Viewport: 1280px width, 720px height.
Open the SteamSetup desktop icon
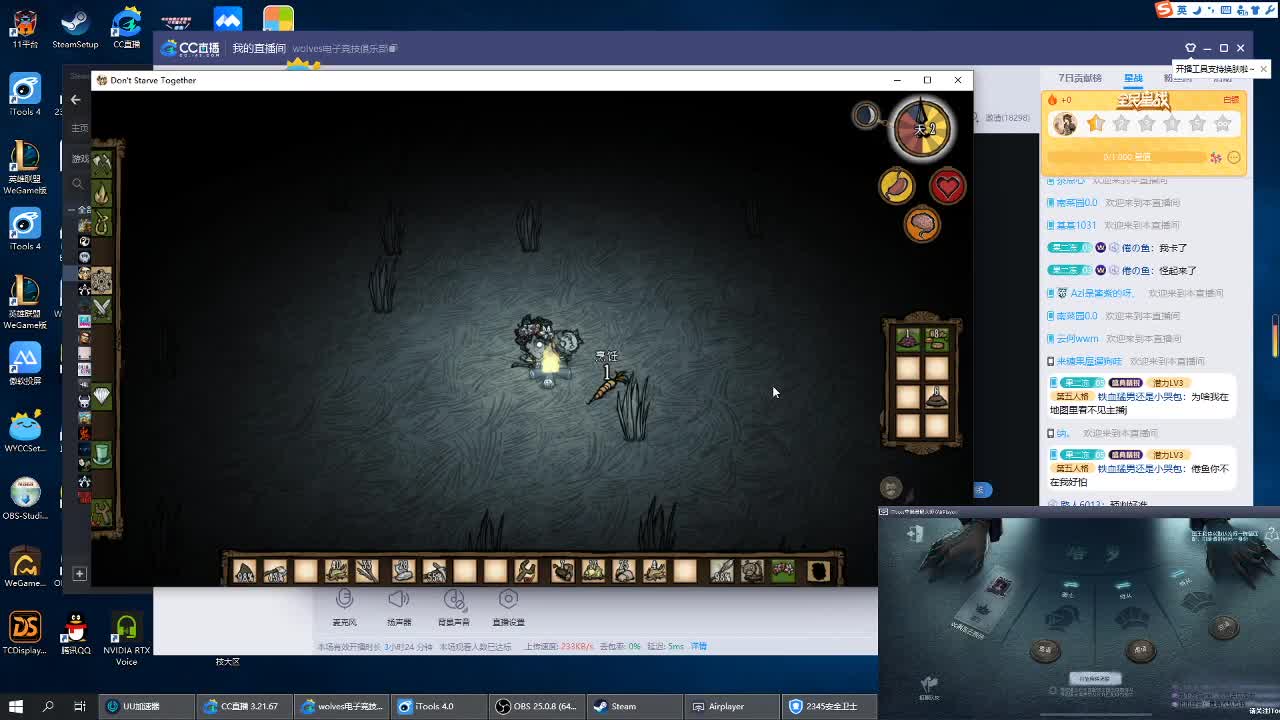tap(75, 28)
